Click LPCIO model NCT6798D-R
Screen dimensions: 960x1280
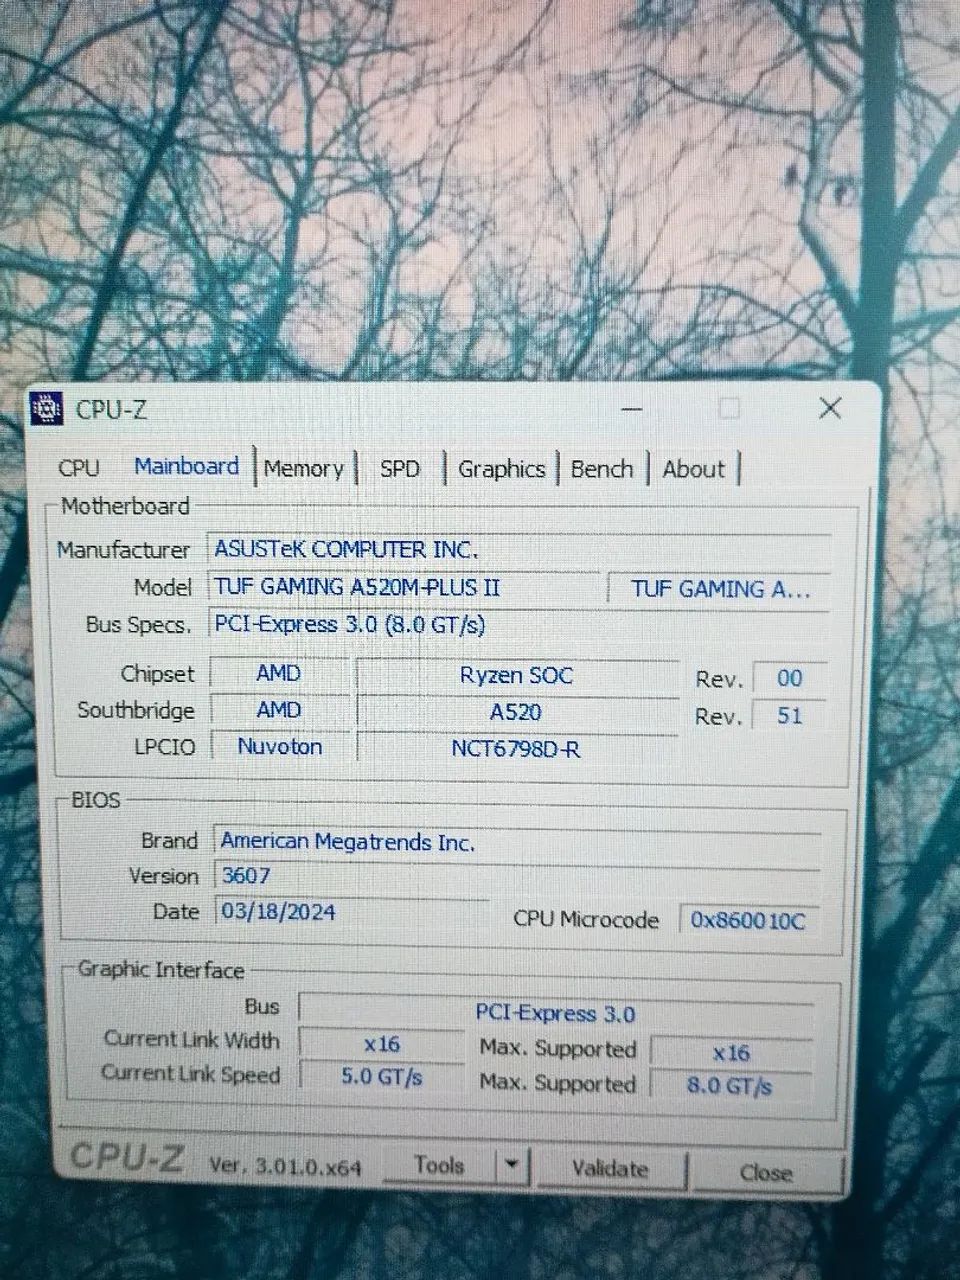tap(517, 748)
